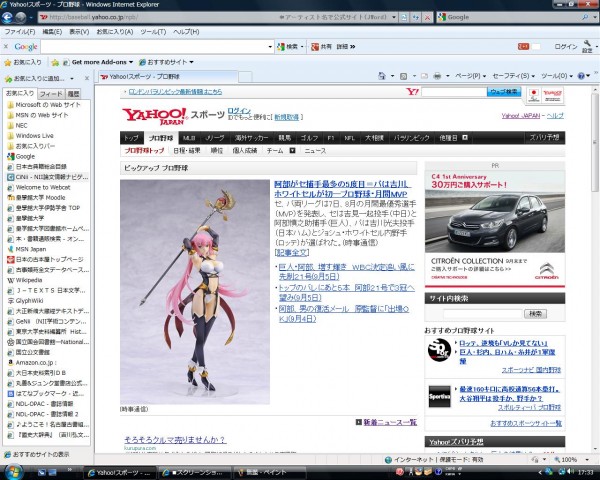Open the zoom level 100% dropdown

587,459
